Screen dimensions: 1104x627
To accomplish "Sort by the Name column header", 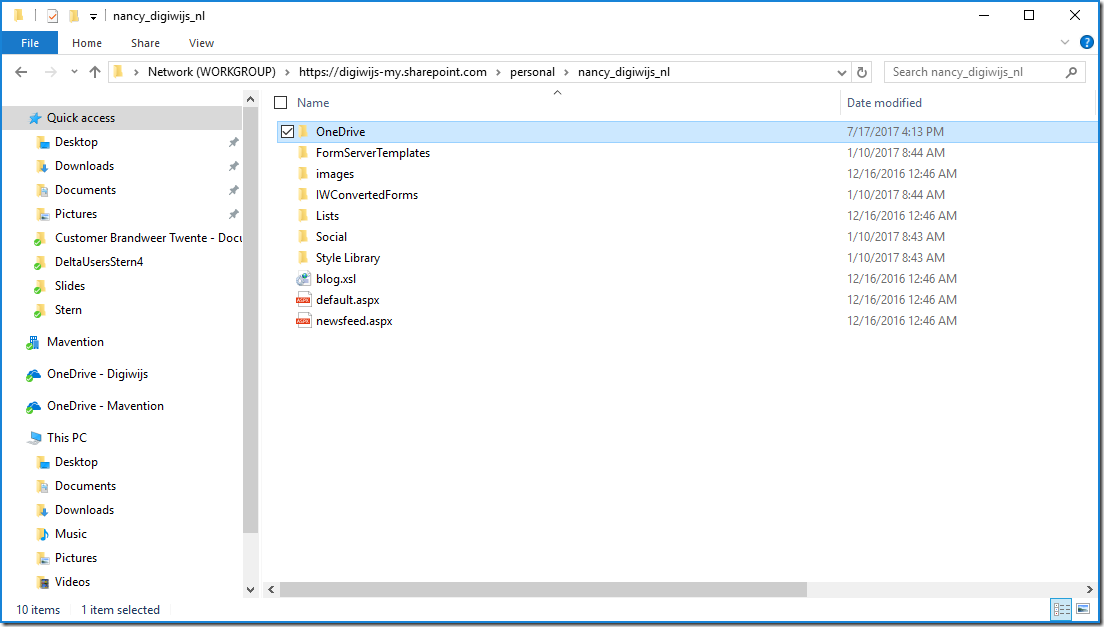I will coord(313,103).
